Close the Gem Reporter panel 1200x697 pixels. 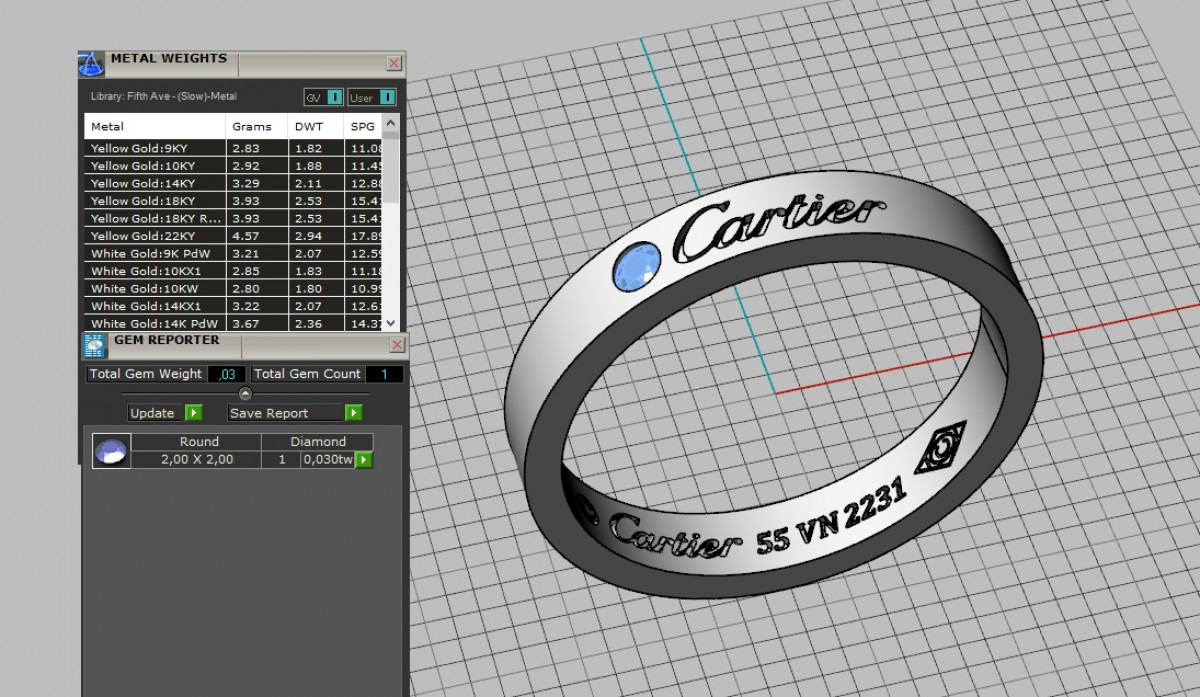point(396,345)
